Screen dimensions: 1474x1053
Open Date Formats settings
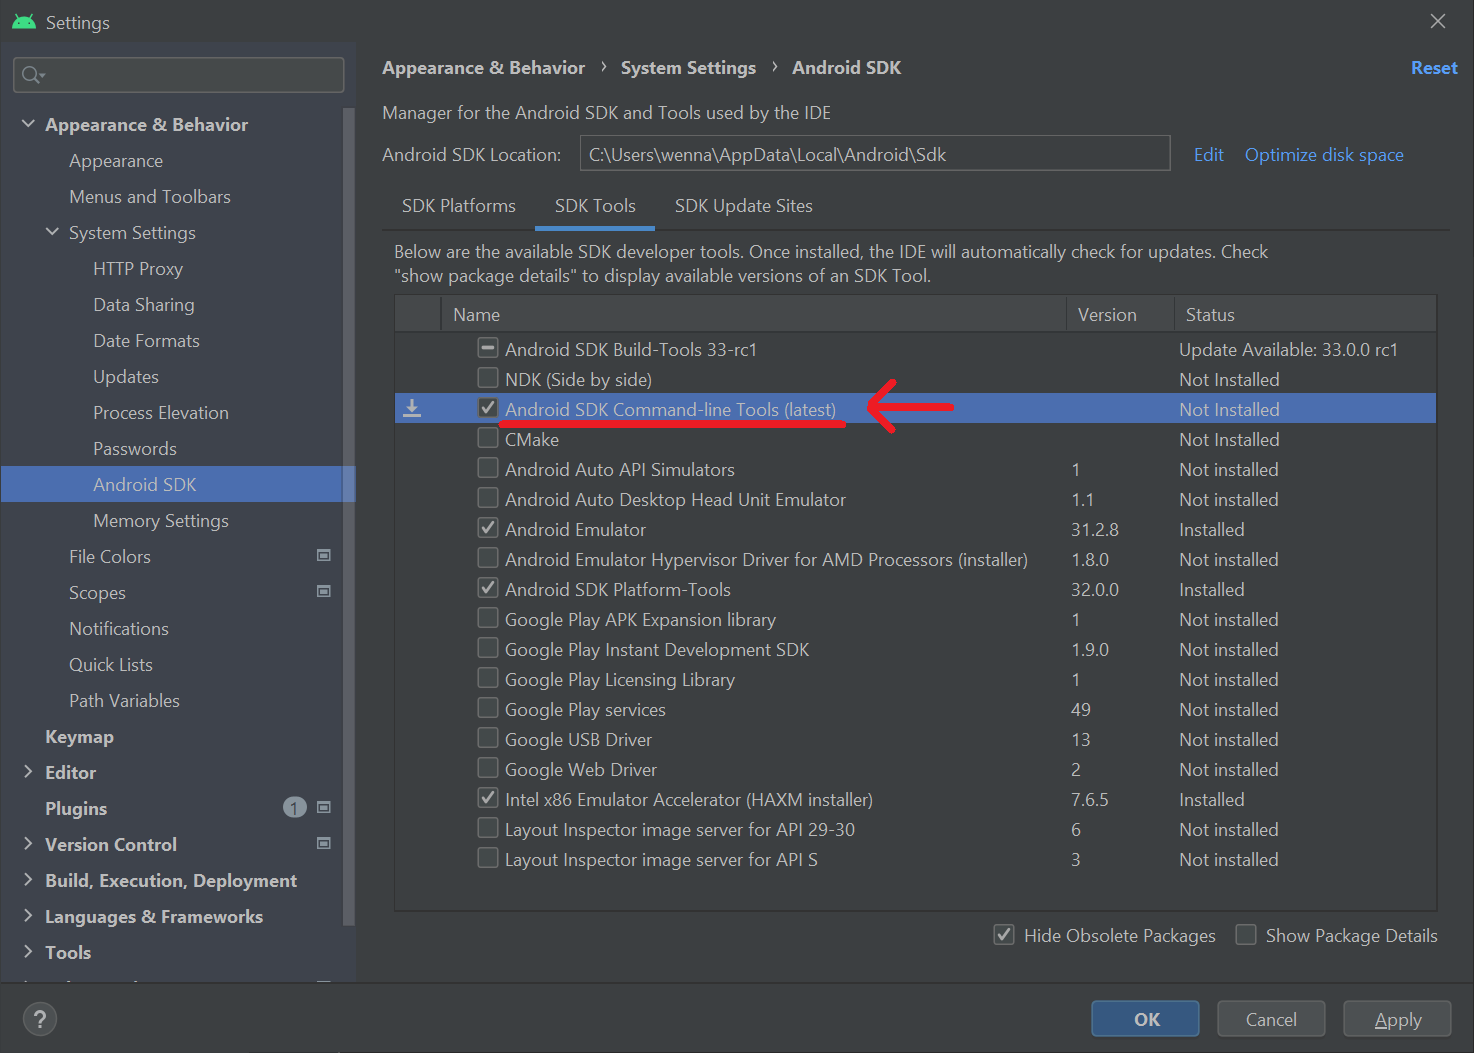point(146,341)
